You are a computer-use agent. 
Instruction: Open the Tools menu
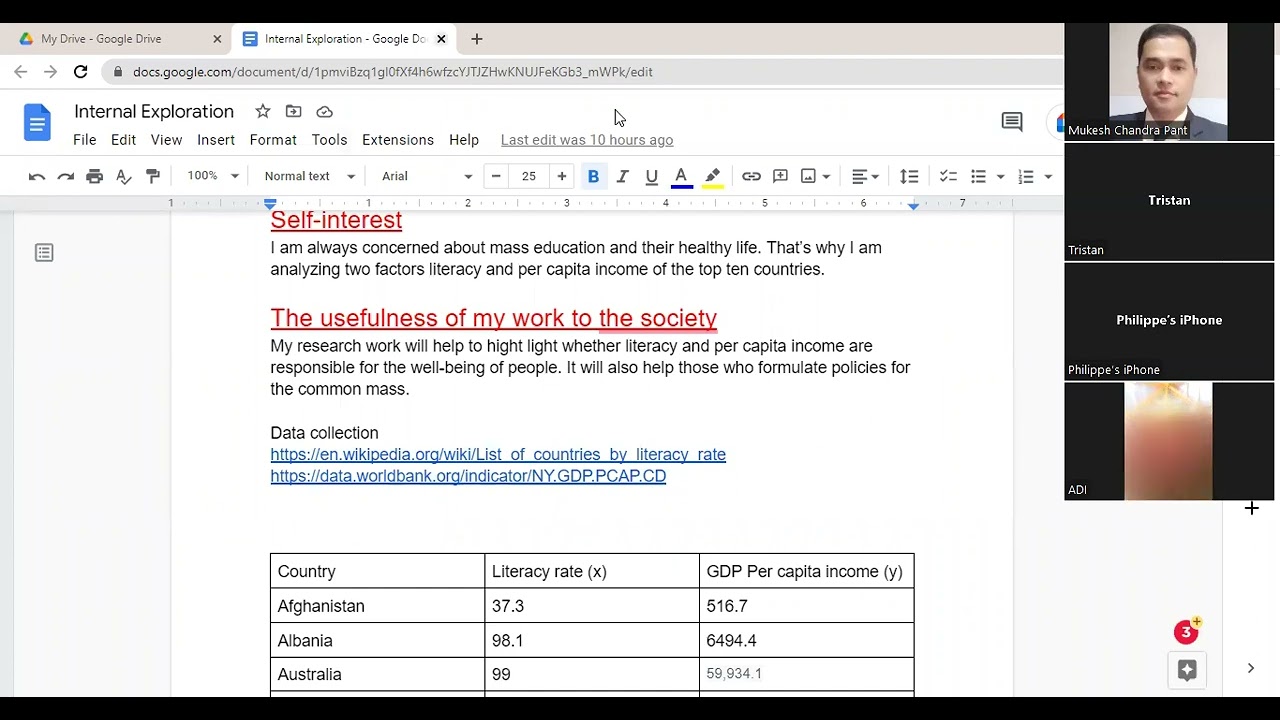pyautogui.click(x=329, y=140)
